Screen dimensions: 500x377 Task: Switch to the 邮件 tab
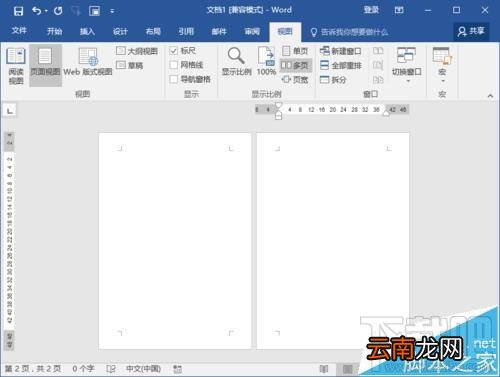point(219,31)
